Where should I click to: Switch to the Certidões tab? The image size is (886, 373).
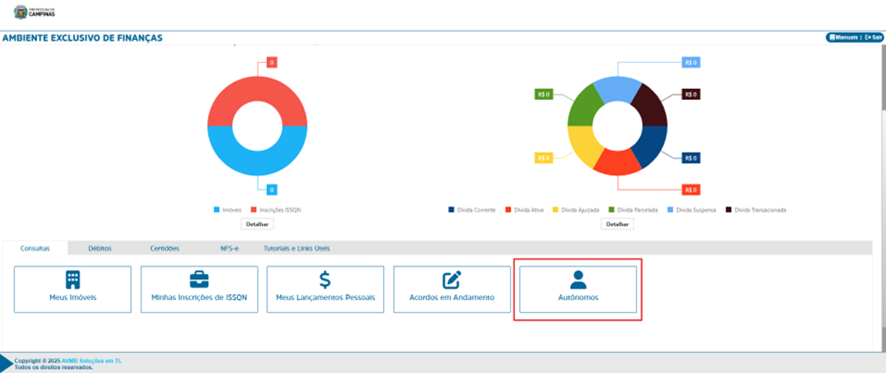click(x=165, y=248)
